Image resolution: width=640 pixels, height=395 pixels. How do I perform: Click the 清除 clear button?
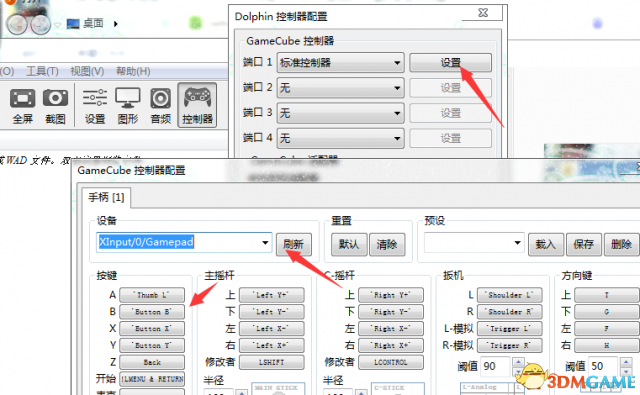387,244
